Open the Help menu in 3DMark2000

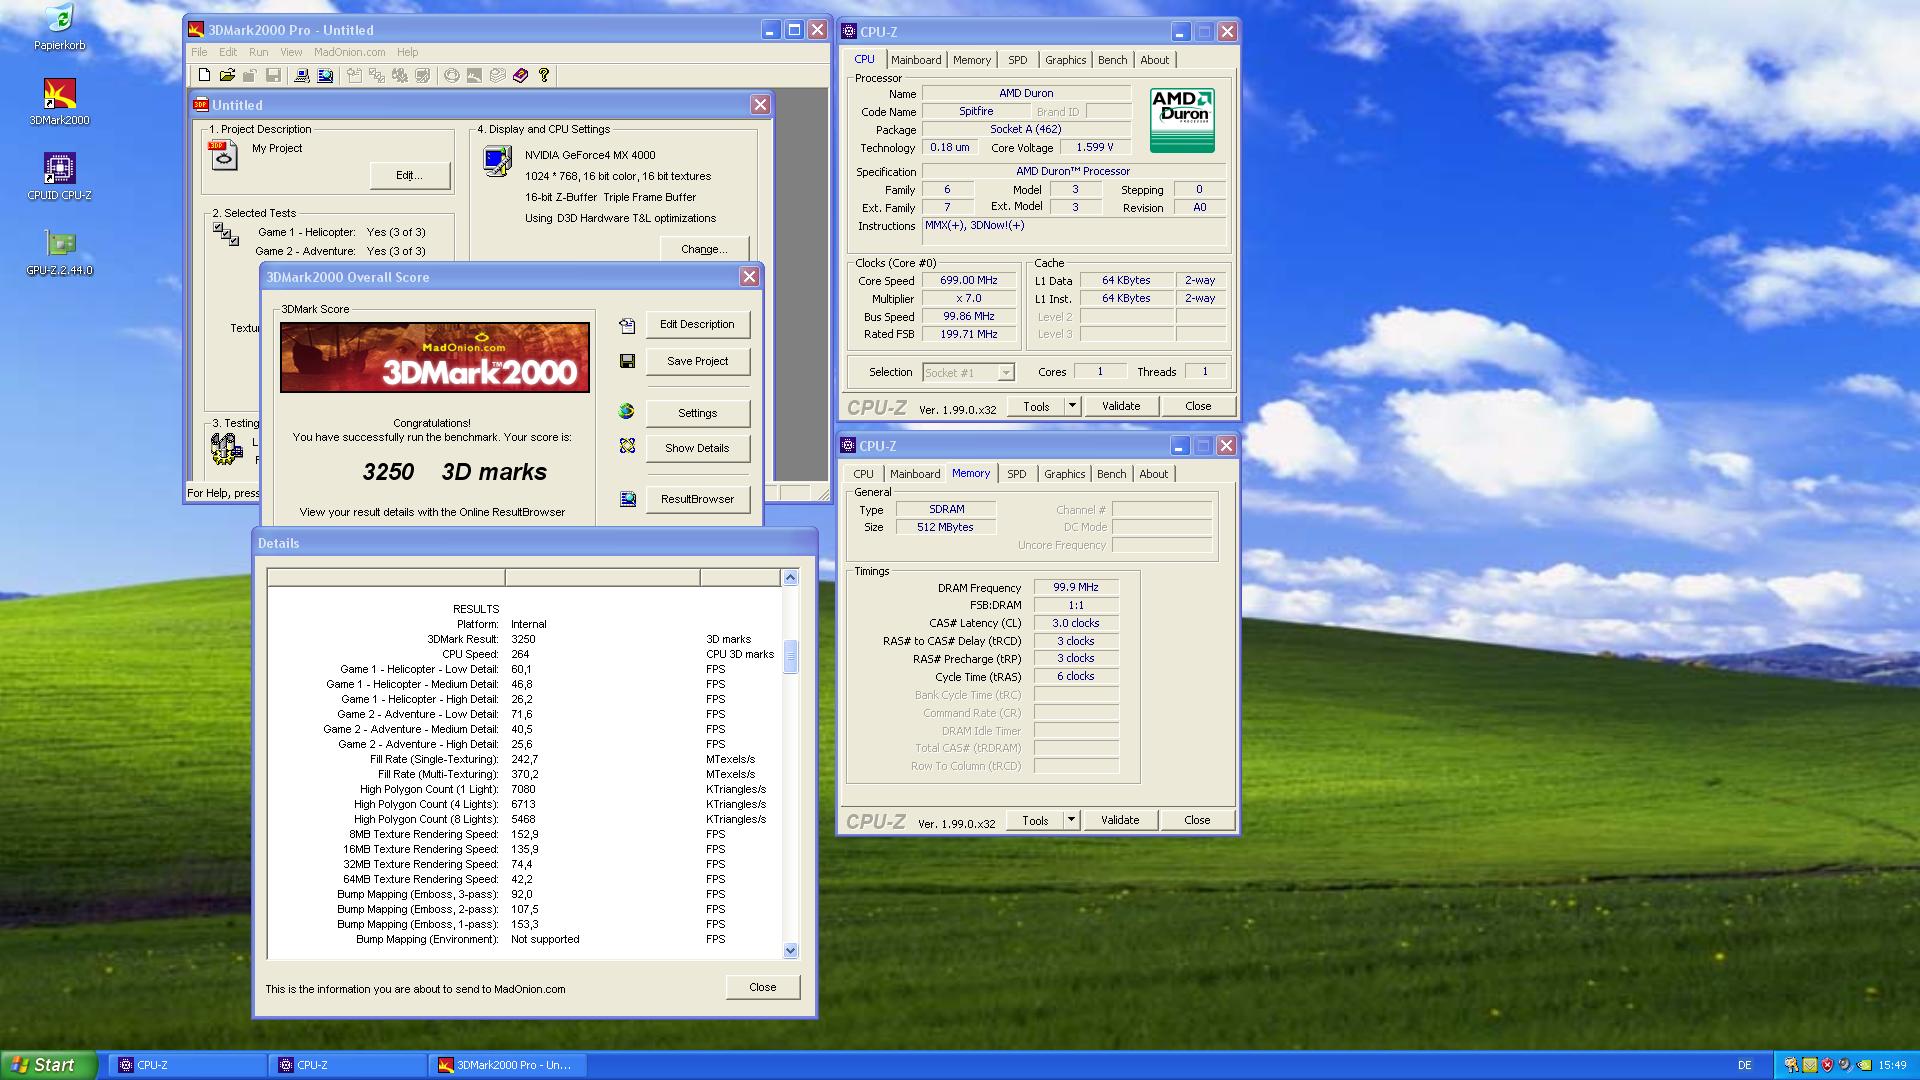tap(407, 52)
